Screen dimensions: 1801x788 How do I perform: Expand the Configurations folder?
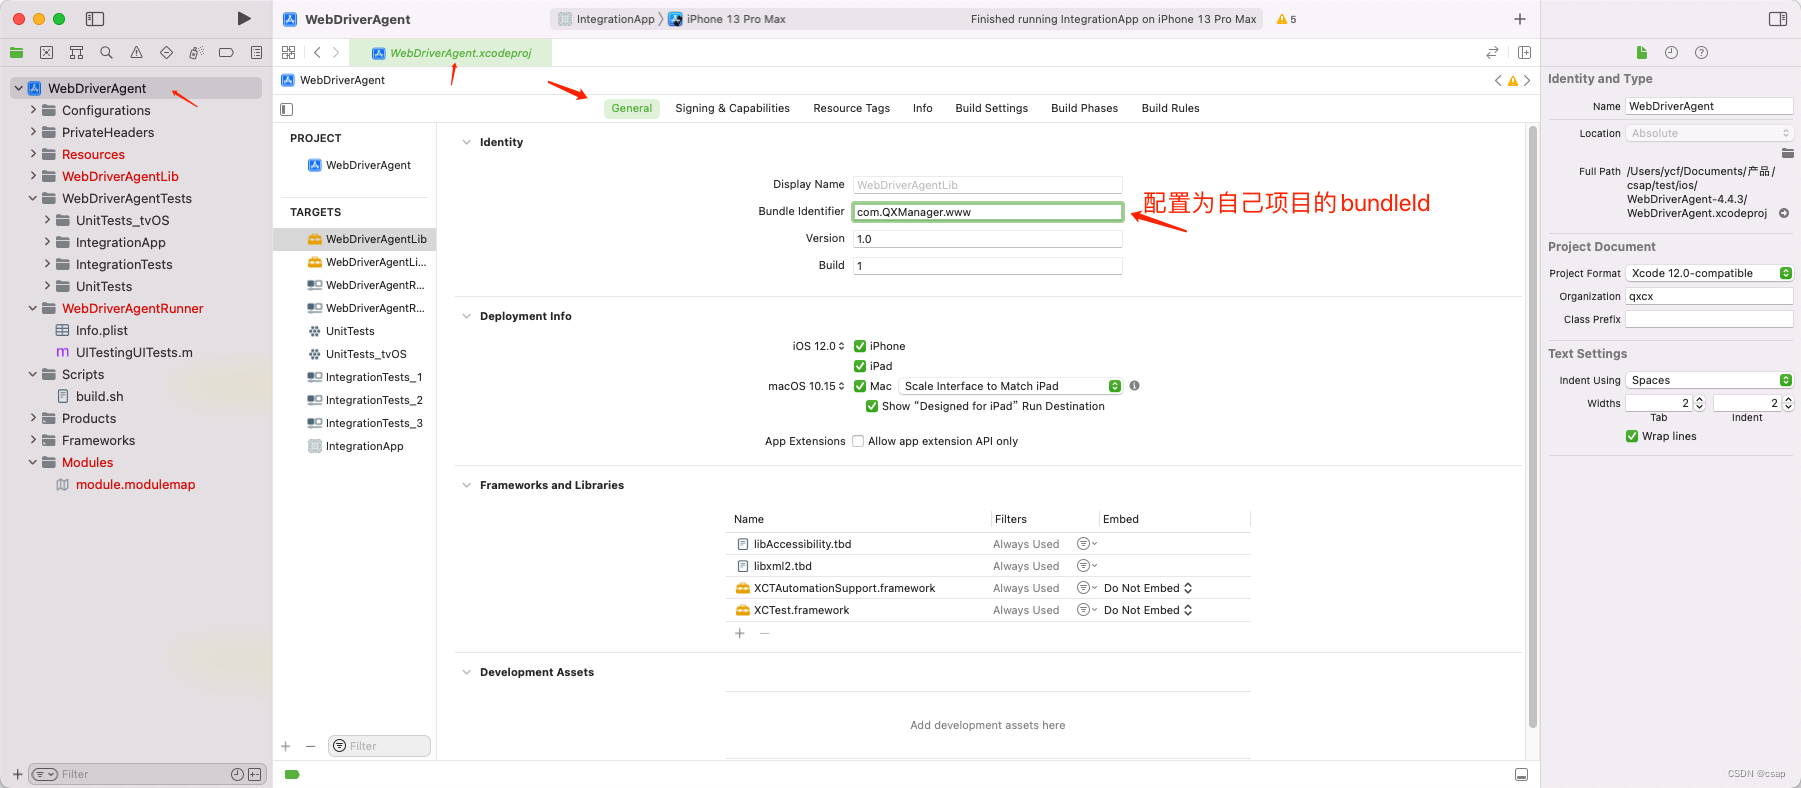[x=33, y=110]
